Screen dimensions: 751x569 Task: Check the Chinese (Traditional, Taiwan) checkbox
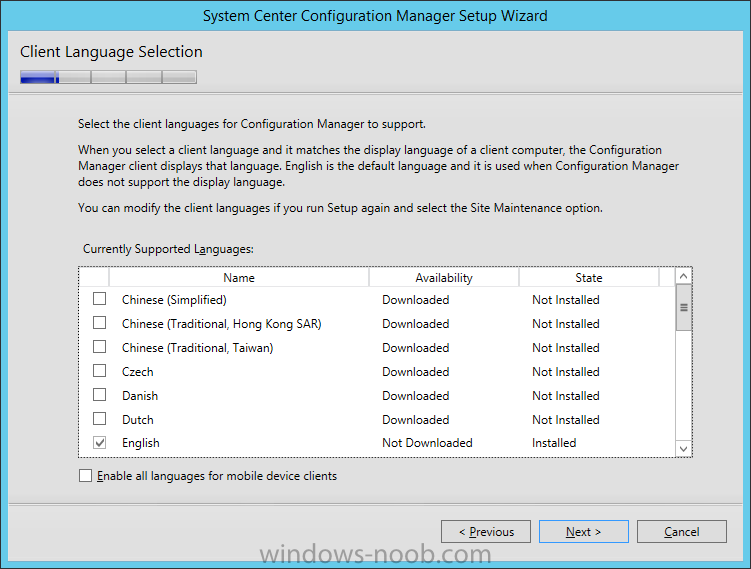tap(100, 347)
